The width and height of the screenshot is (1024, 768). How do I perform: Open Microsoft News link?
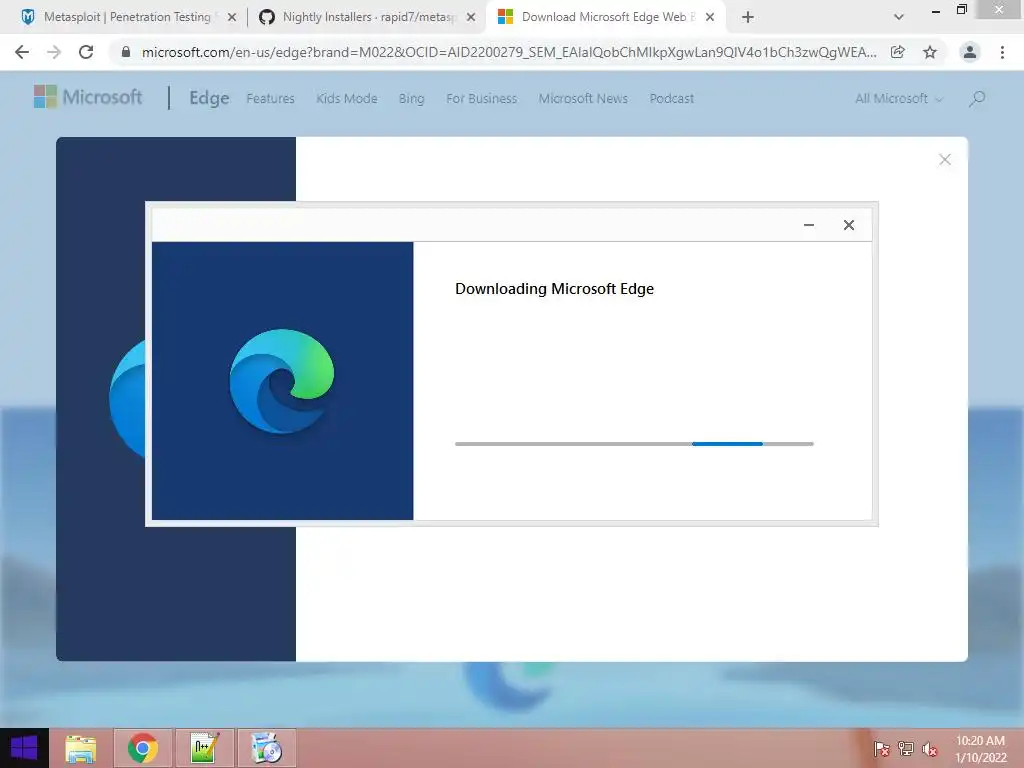point(583,99)
